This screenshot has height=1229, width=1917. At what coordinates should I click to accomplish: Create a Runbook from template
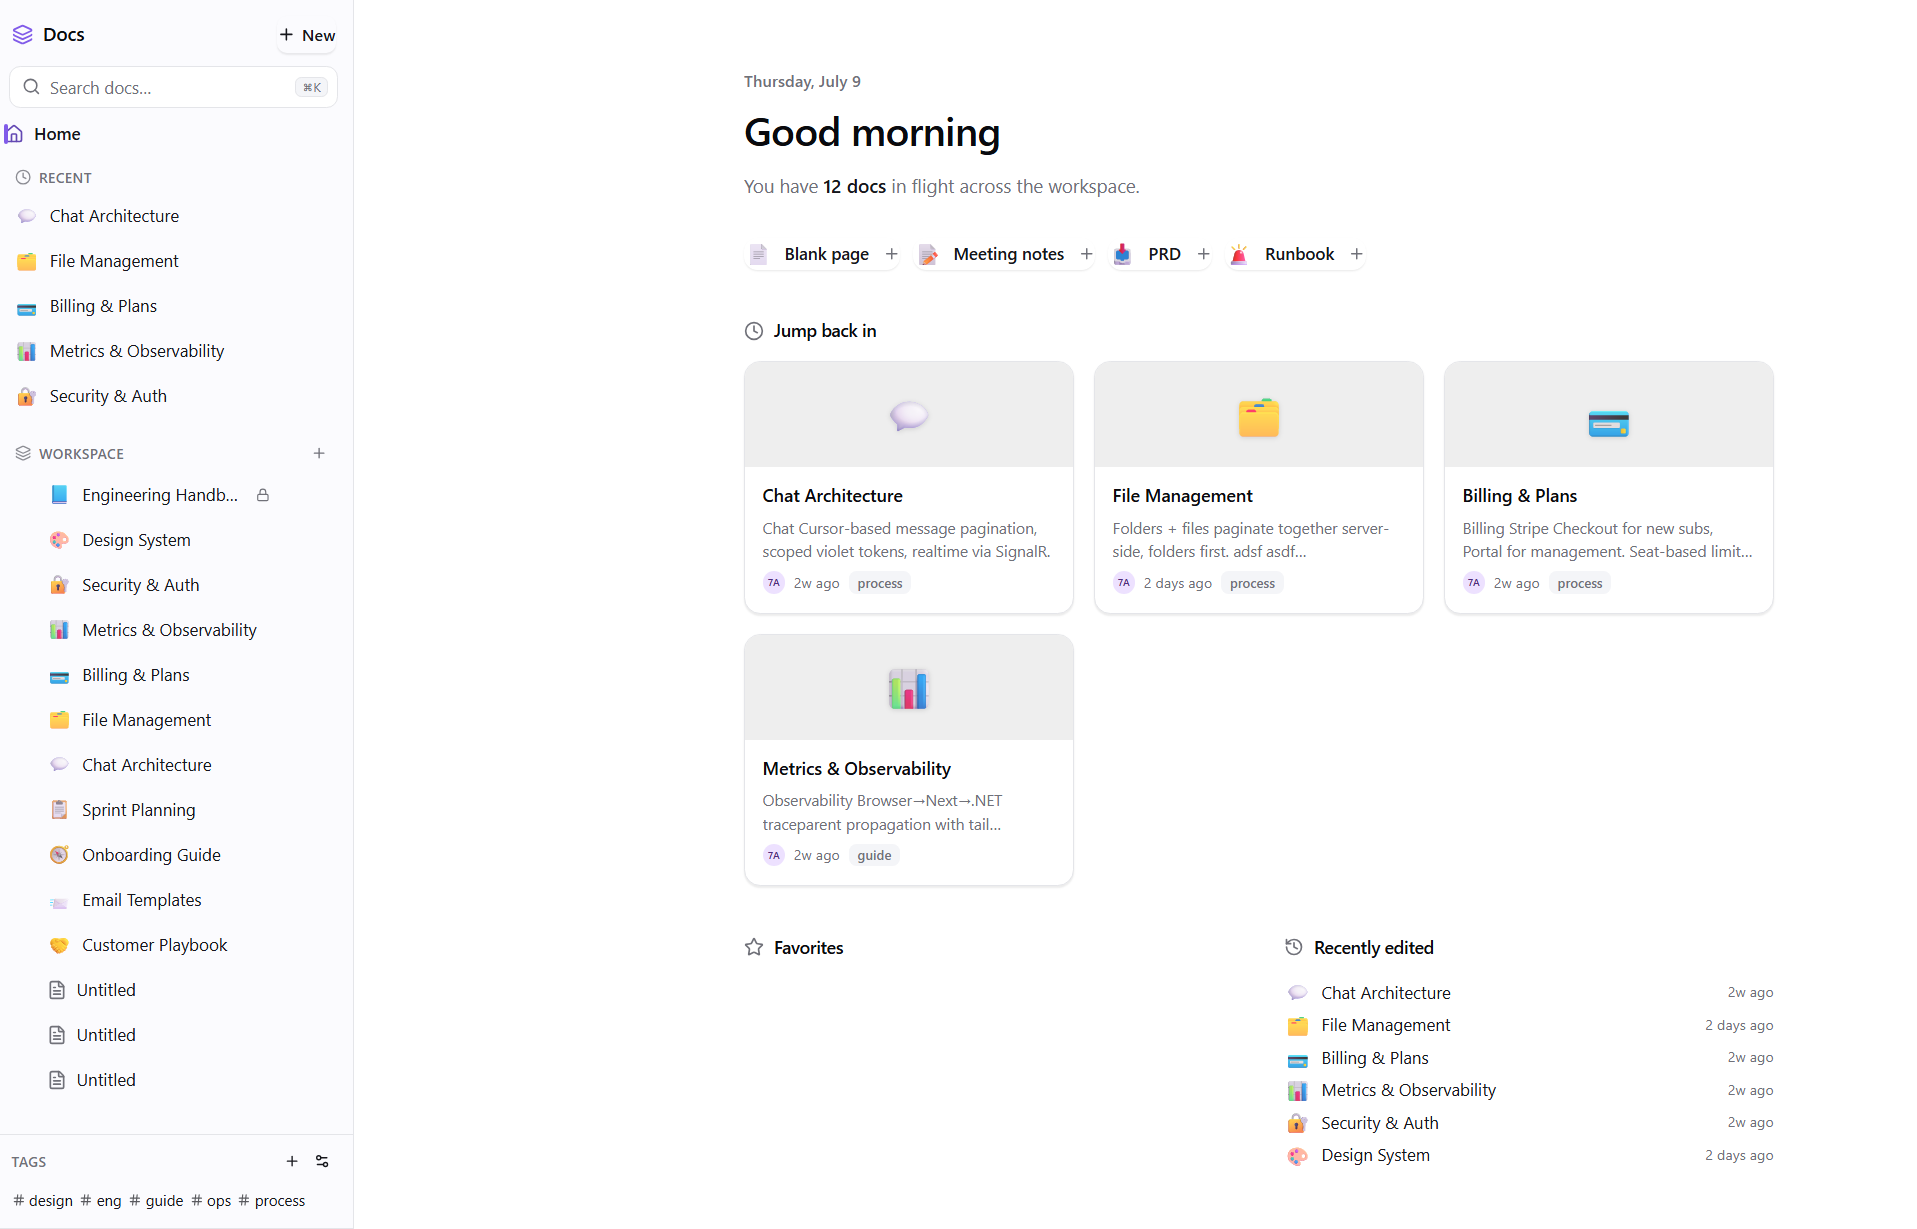click(1299, 254)
